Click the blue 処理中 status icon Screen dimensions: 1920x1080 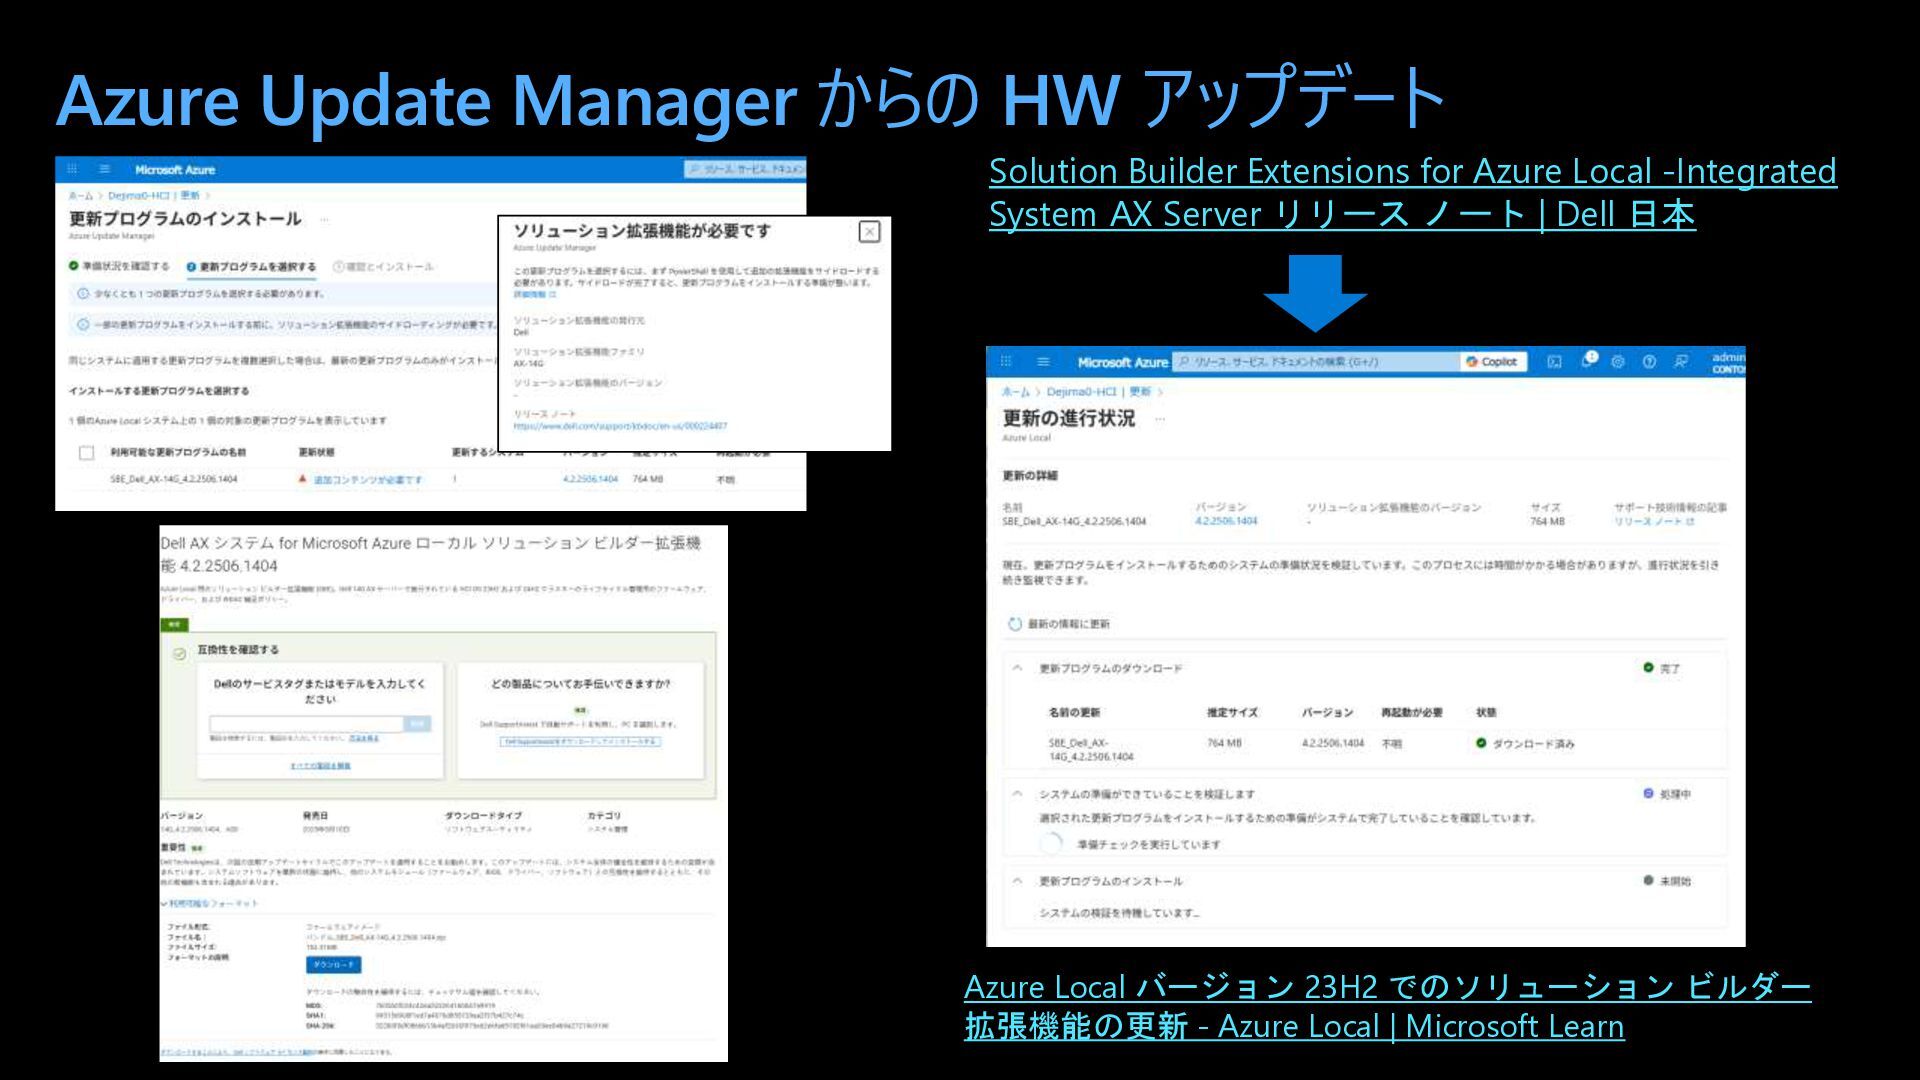(1648, 793)
